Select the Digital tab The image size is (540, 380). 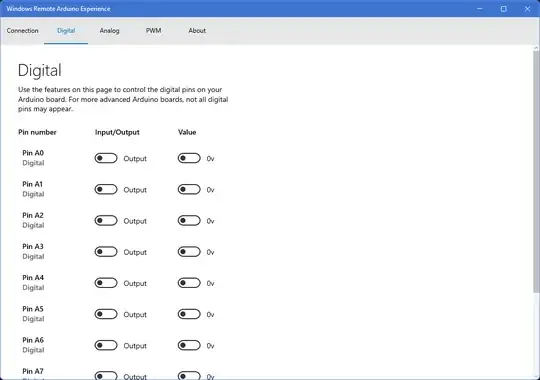pos(66,31)
